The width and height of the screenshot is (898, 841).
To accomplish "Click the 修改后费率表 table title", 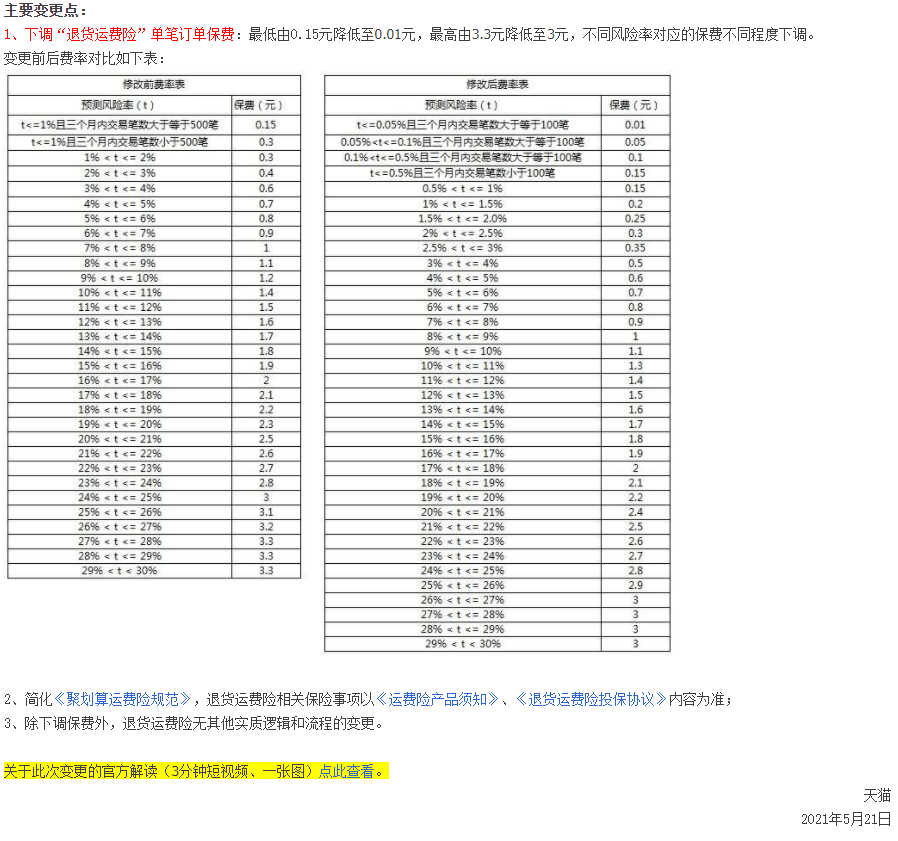I will pos(497,85).
